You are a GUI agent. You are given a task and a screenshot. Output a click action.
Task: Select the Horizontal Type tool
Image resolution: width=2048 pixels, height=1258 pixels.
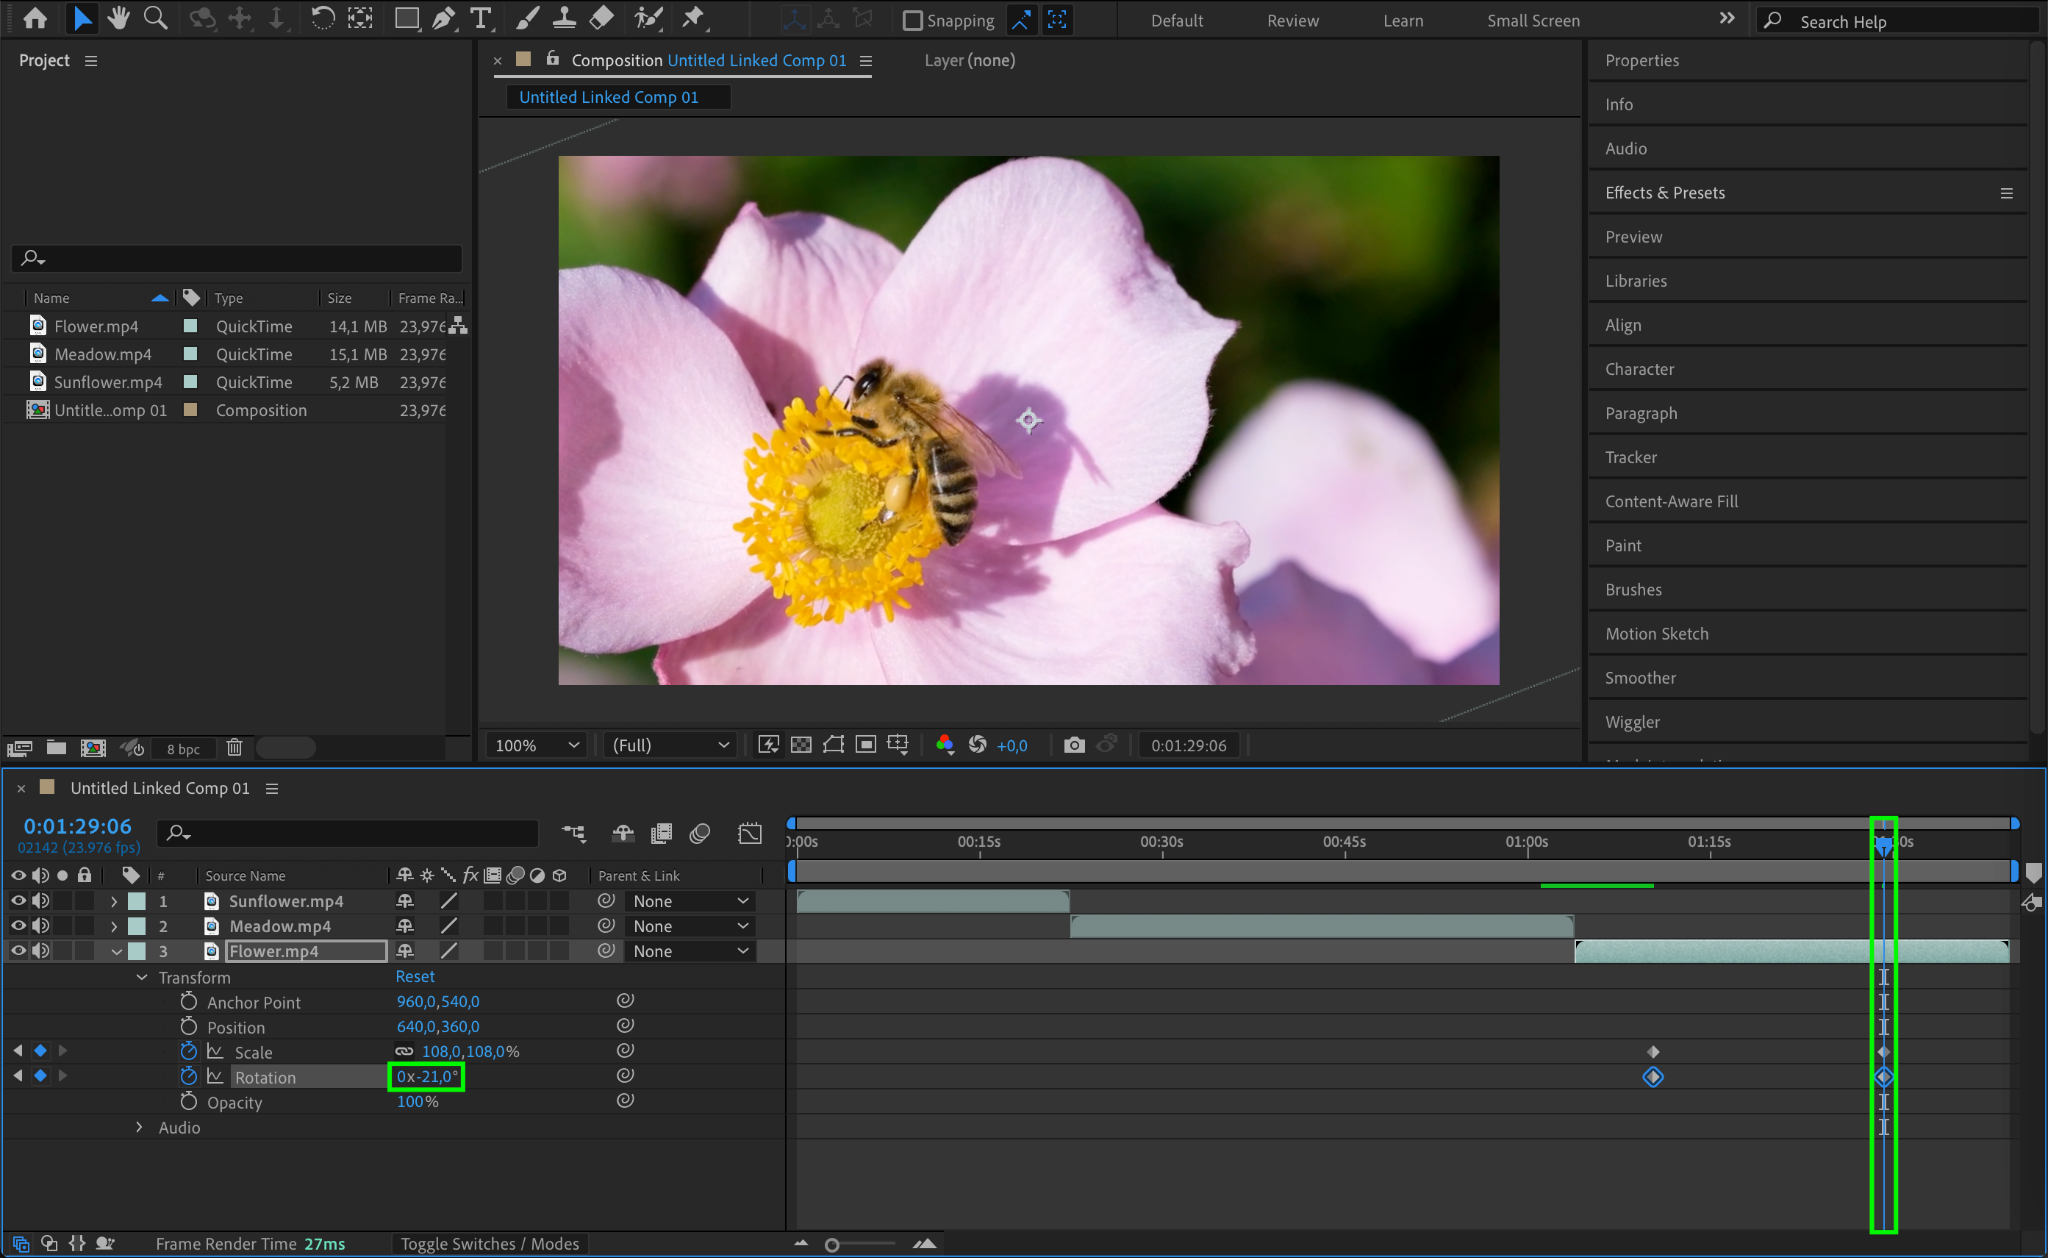(481, 18)
